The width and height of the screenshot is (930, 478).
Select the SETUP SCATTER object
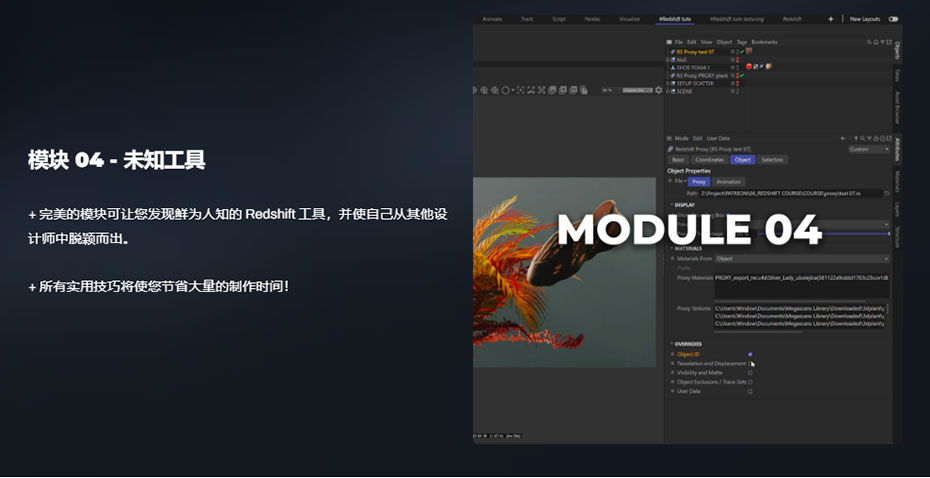coord(695,84)
